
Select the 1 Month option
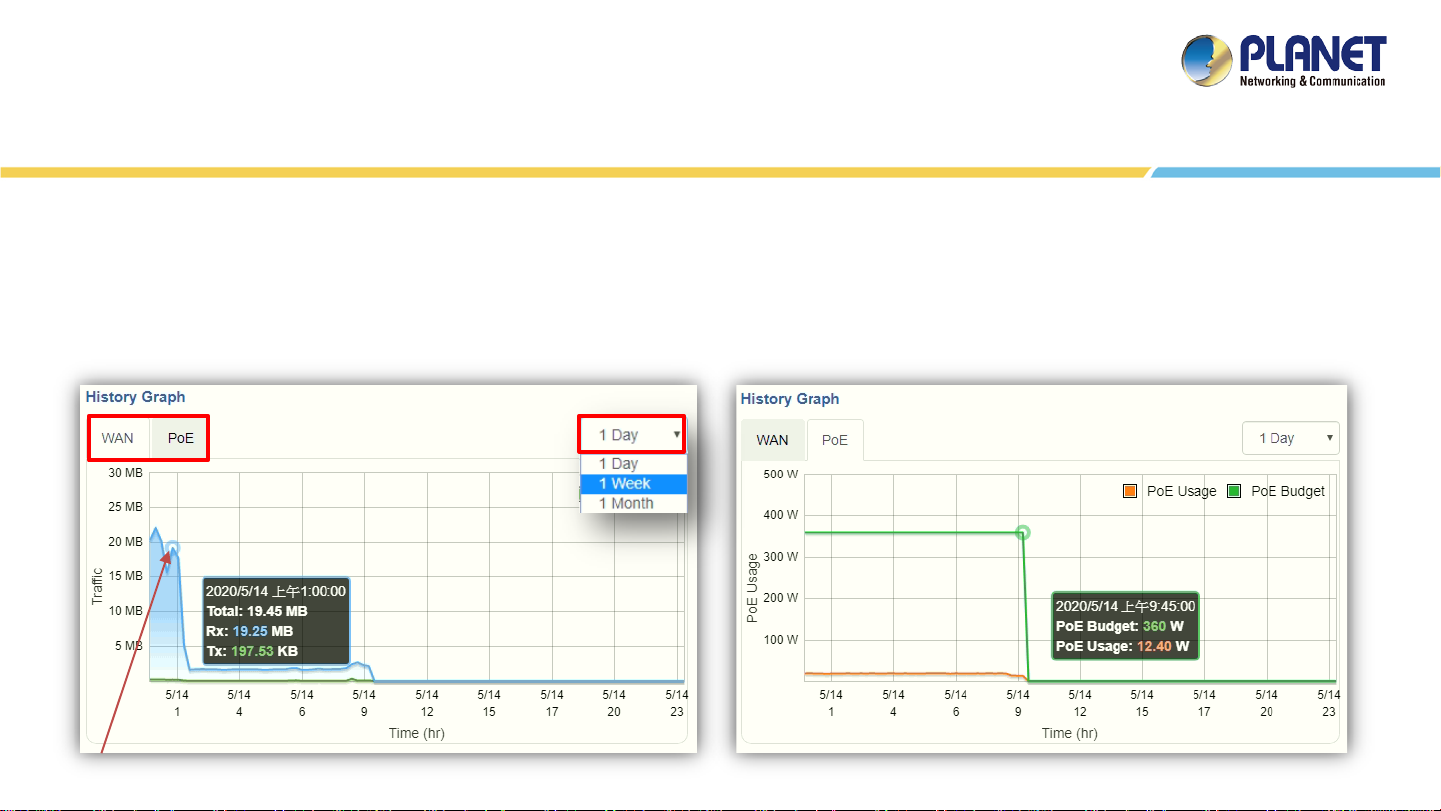tap(633, 503)
